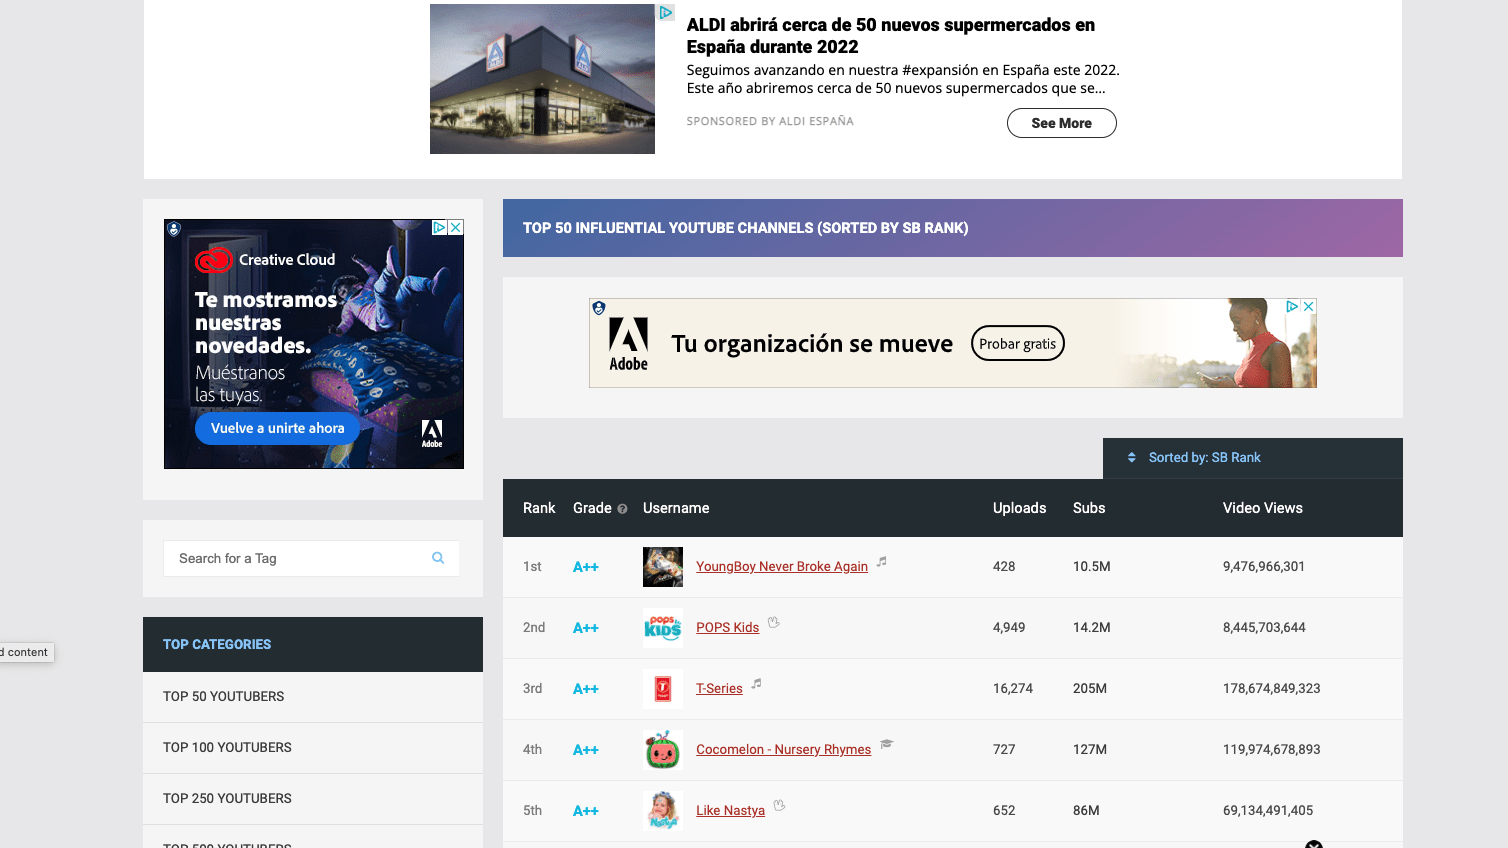Image resolution: width=1508 pixels, height=848 pixels.
Task: Click the Subs column header
Action: pos(1089,508)
